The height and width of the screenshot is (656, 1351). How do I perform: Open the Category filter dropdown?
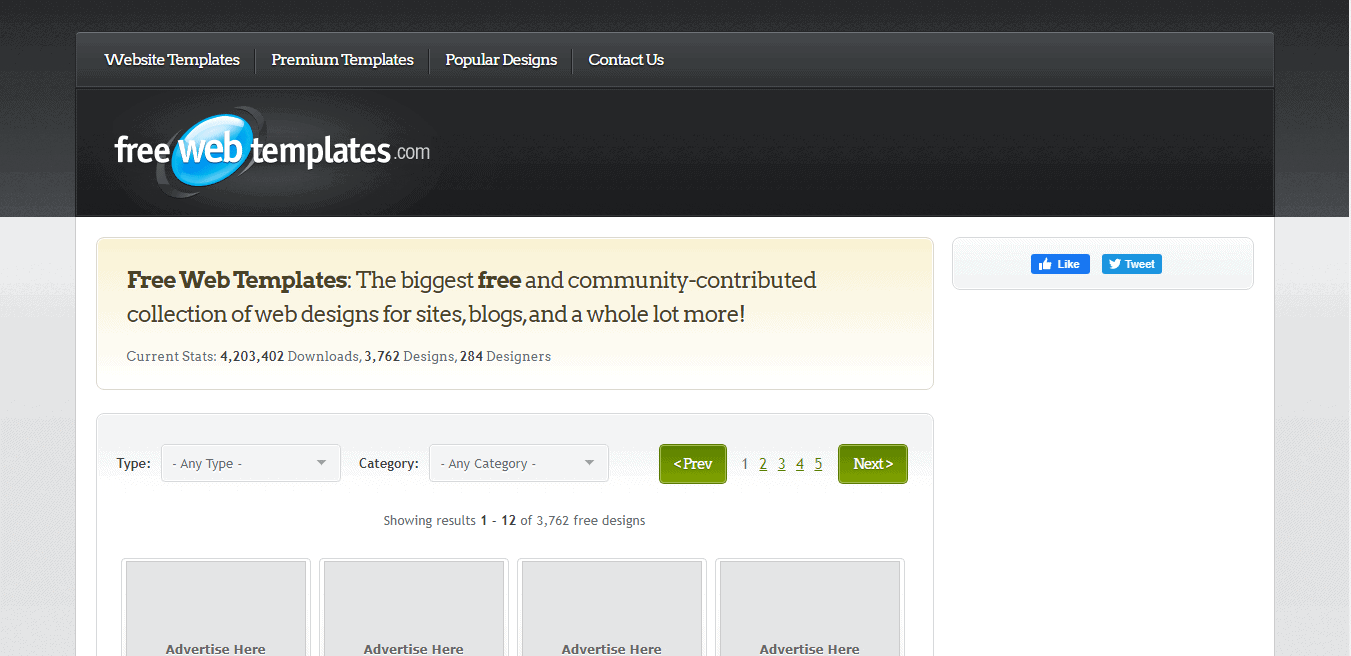tap(518, 463)
